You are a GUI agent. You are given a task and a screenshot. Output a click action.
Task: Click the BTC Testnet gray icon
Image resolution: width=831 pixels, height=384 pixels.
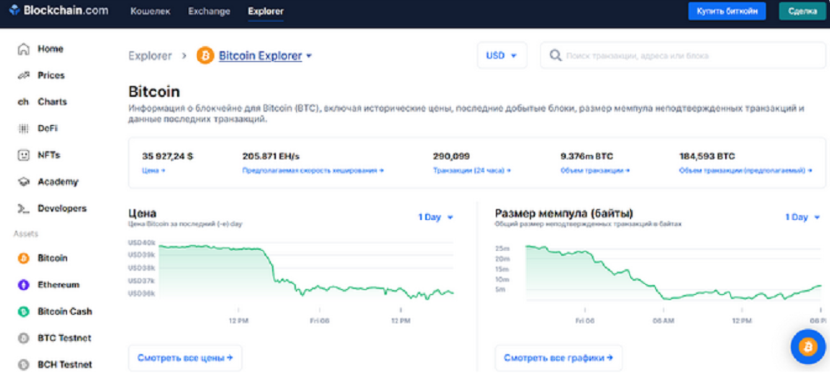tap(23, 338)
